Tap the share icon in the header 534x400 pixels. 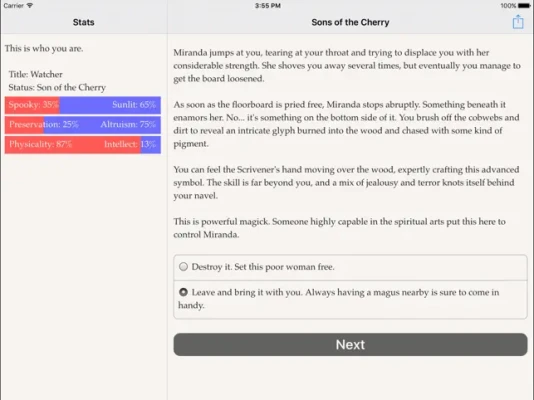pos(518,22)
